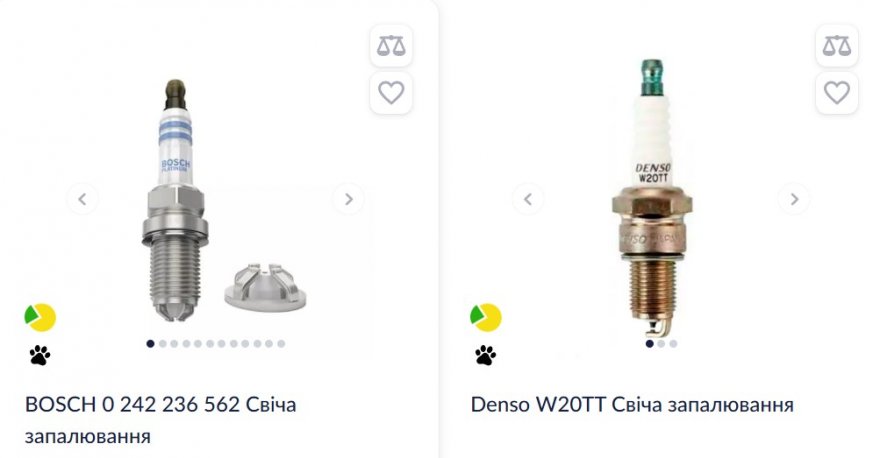Click the paw icon under BOSCH product
The height and width of the screenshot is (458, 880).
[x=40, y=355]
